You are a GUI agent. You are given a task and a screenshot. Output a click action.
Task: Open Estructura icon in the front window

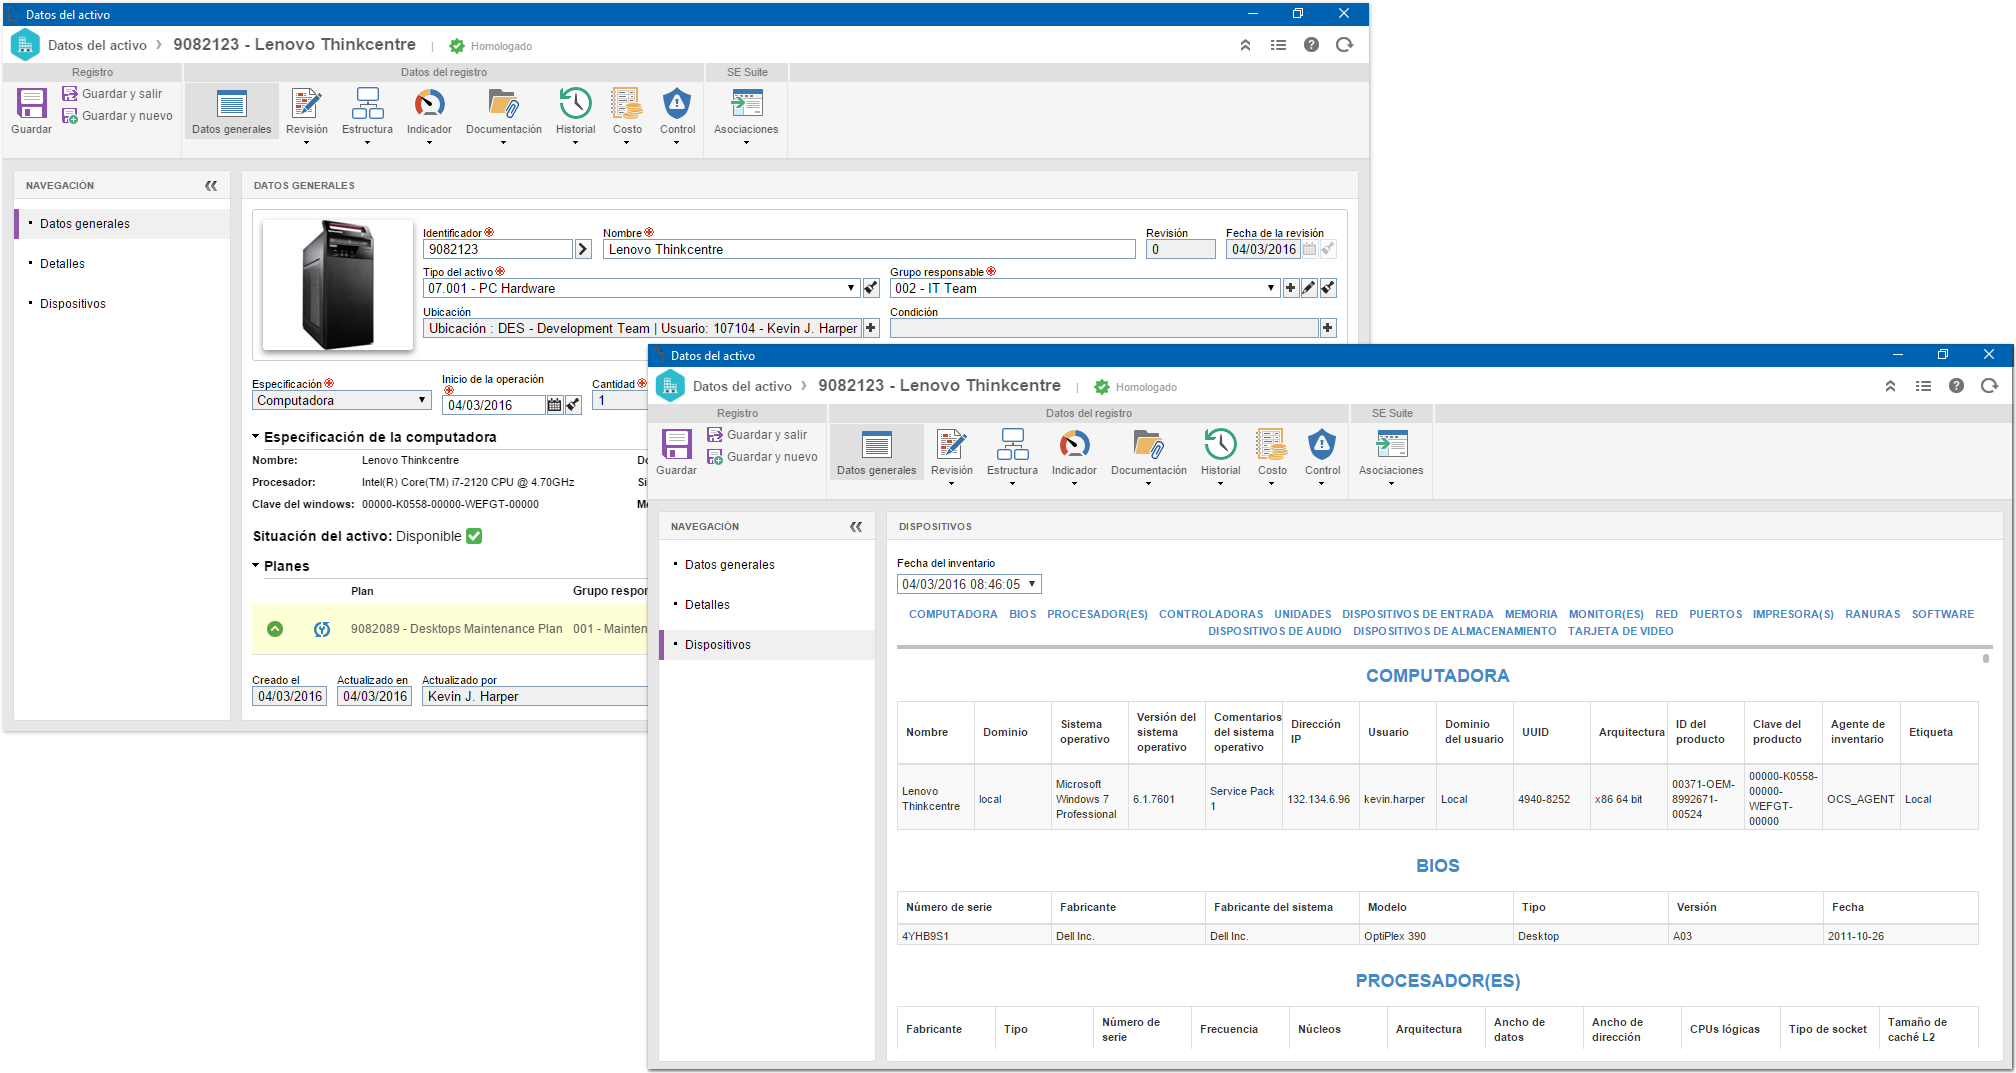[1012, 445]
